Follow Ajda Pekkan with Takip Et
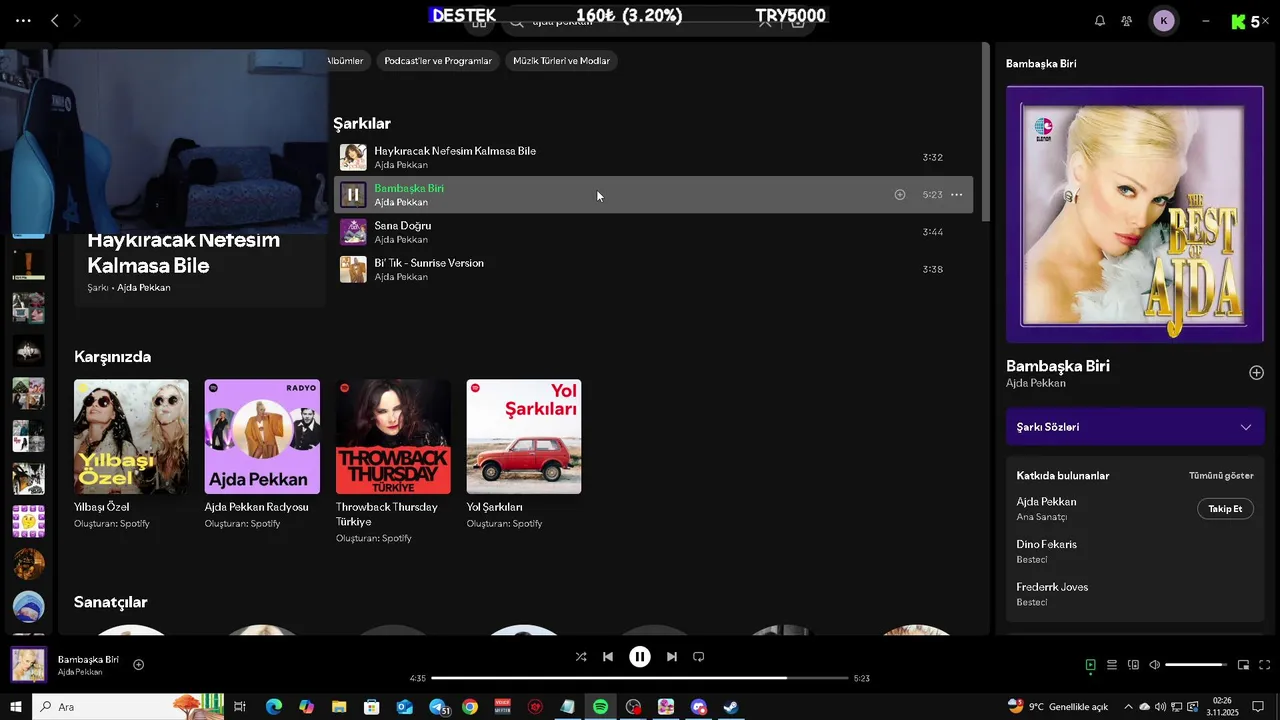The height and width of the screenshot is (720, 1280). [1225, 509]
